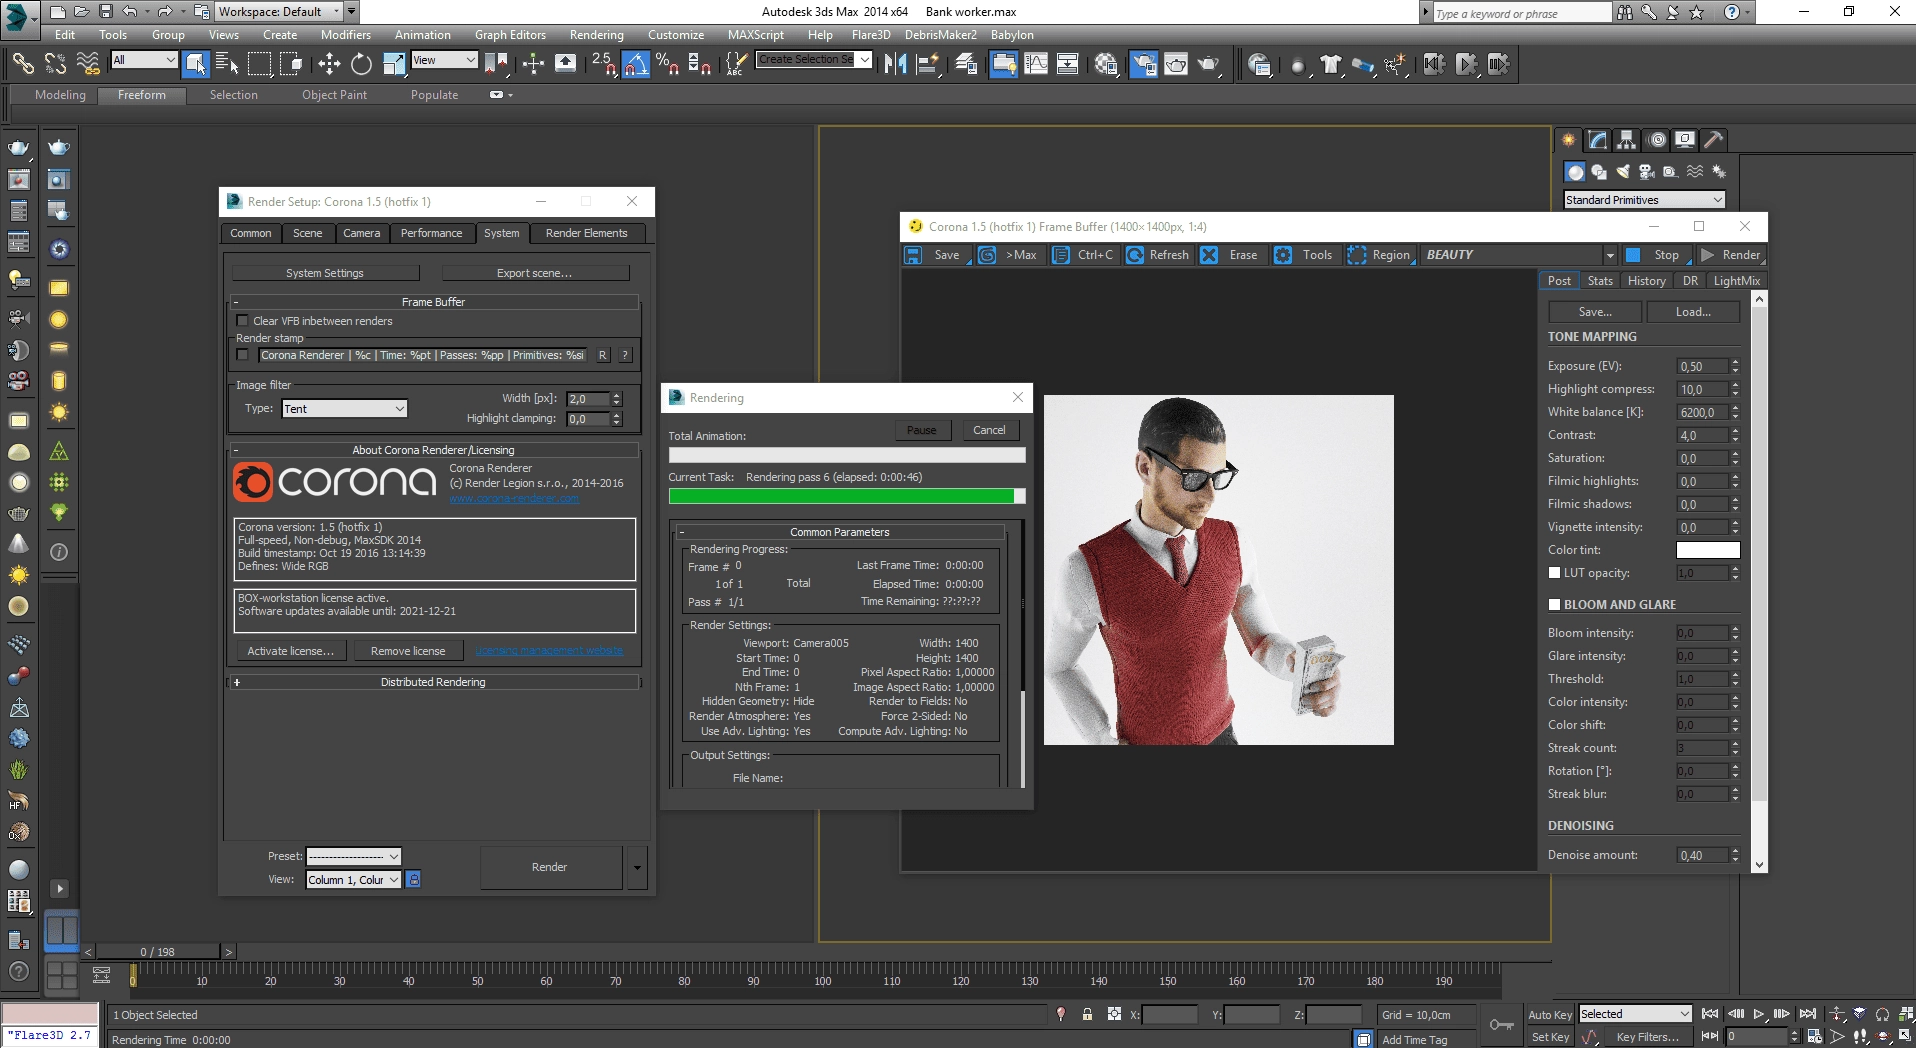Open the selection filter All dropdown
This screenshot has height=1048, width=1916.
(x=144, y=60)
